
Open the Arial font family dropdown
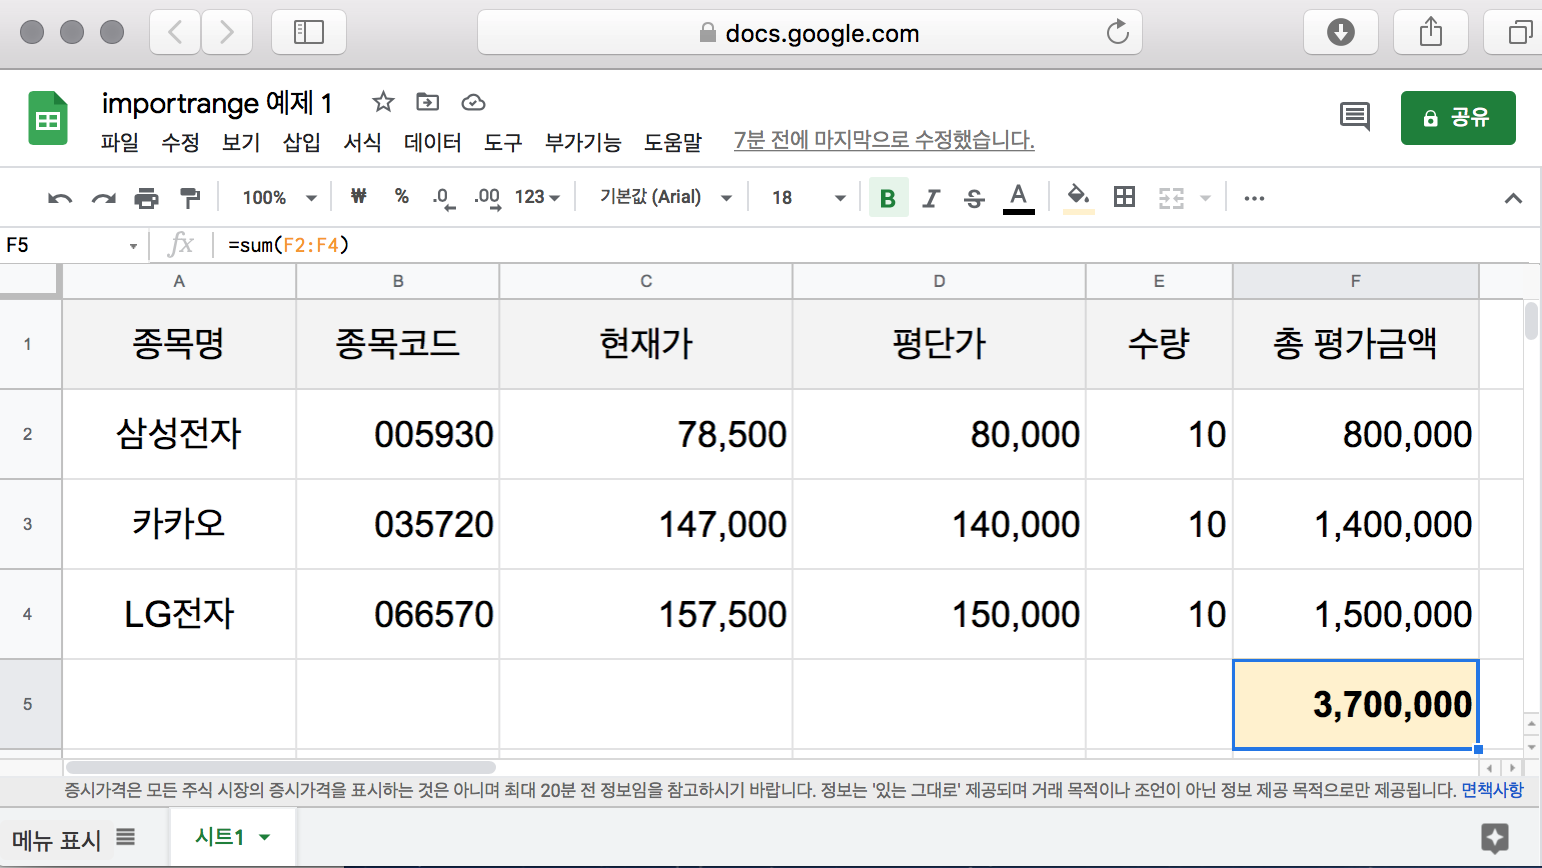(665, 198)
